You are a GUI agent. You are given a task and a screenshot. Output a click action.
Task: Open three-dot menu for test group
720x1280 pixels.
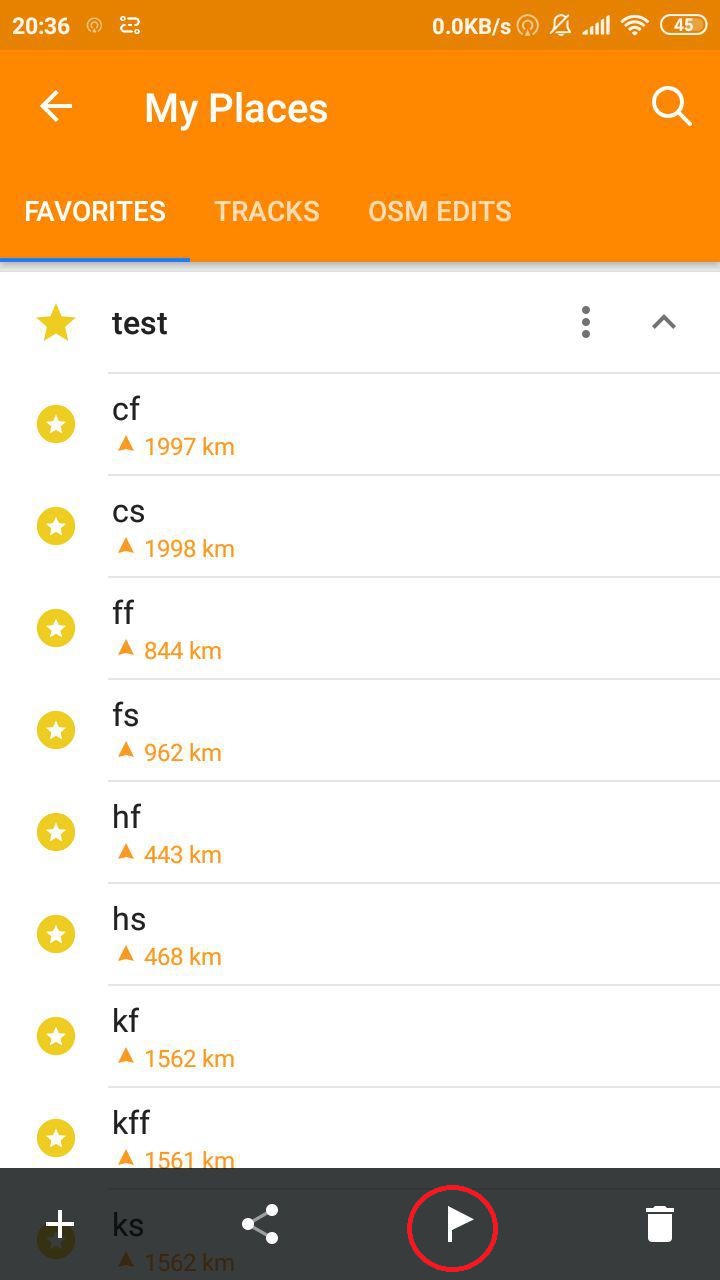click(586, 322)
